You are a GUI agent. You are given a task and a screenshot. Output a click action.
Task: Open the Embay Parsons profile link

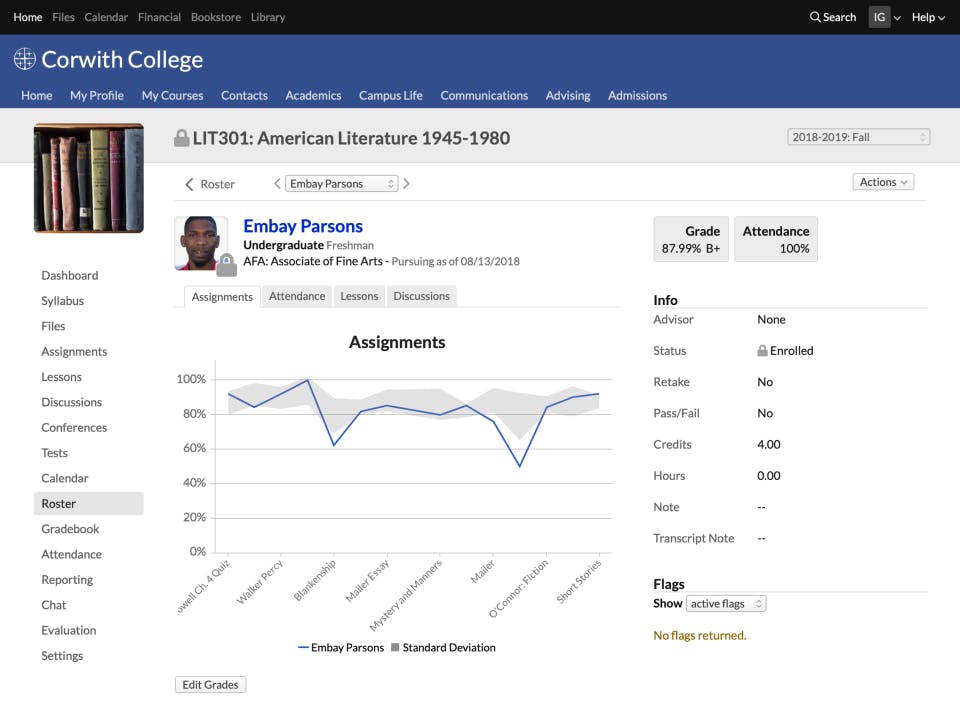tap(303, 226)
